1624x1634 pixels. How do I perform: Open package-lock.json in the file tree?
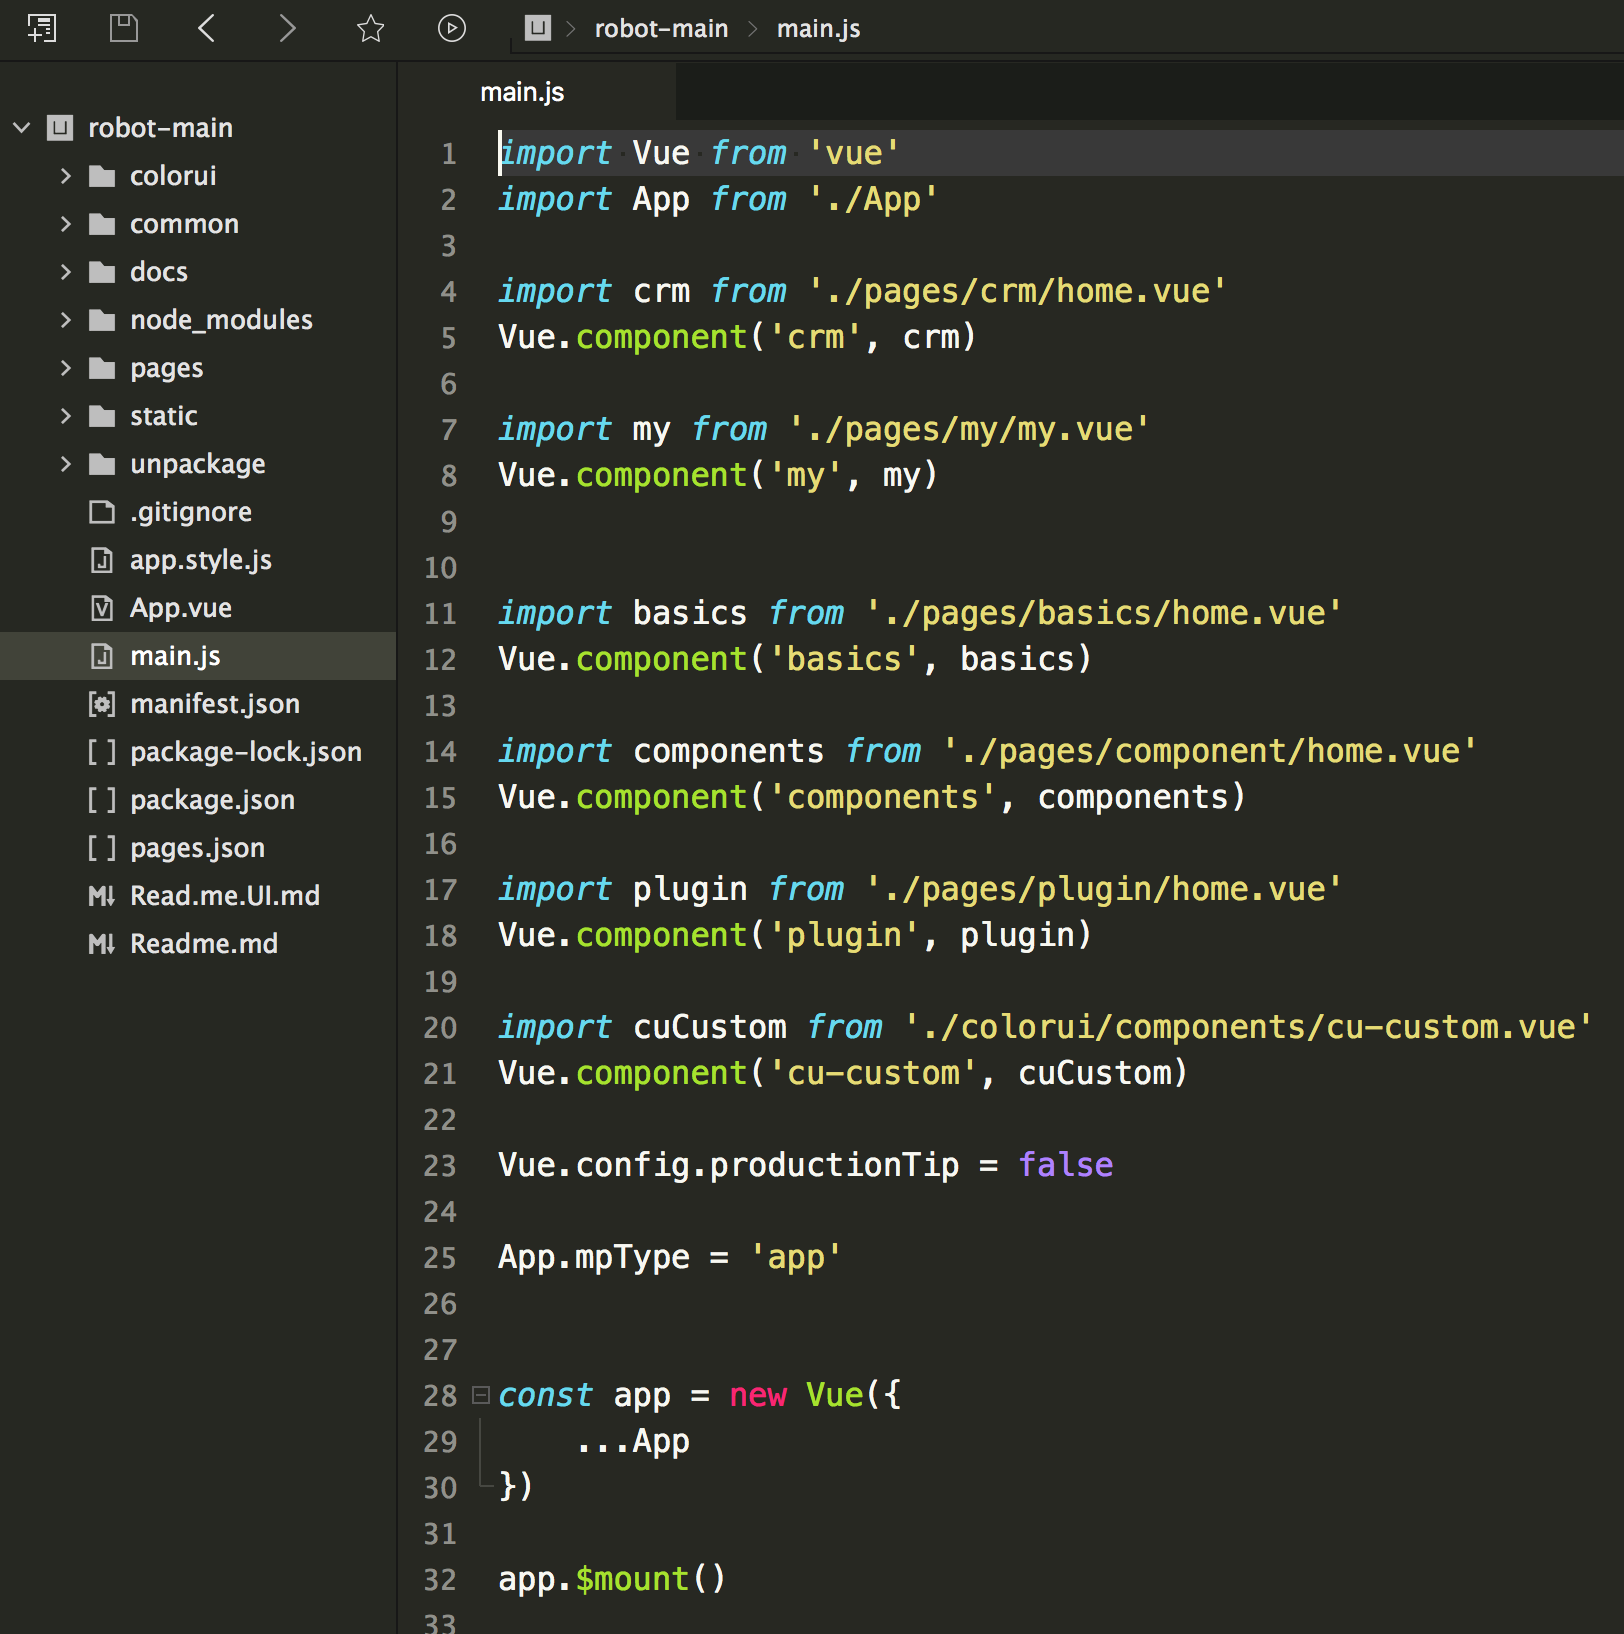point(246,752)
